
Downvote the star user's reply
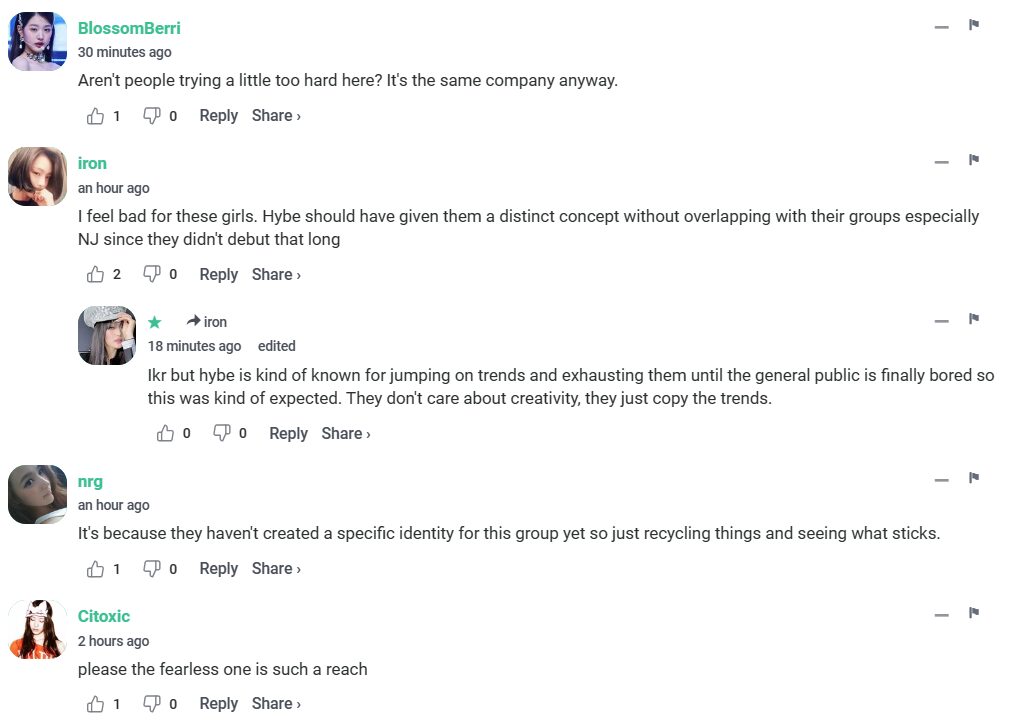[222, 434]
